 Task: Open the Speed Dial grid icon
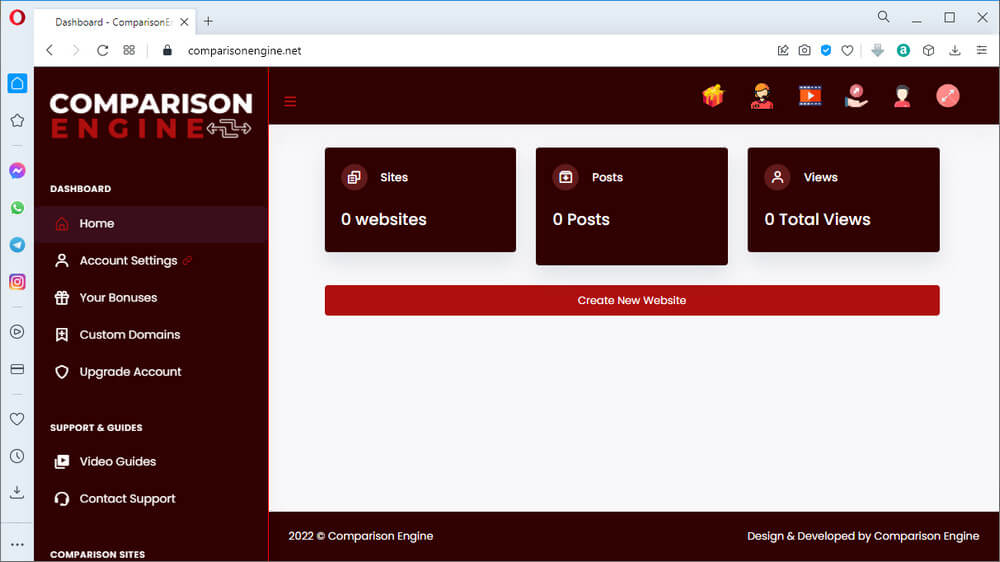click(129, 50)
